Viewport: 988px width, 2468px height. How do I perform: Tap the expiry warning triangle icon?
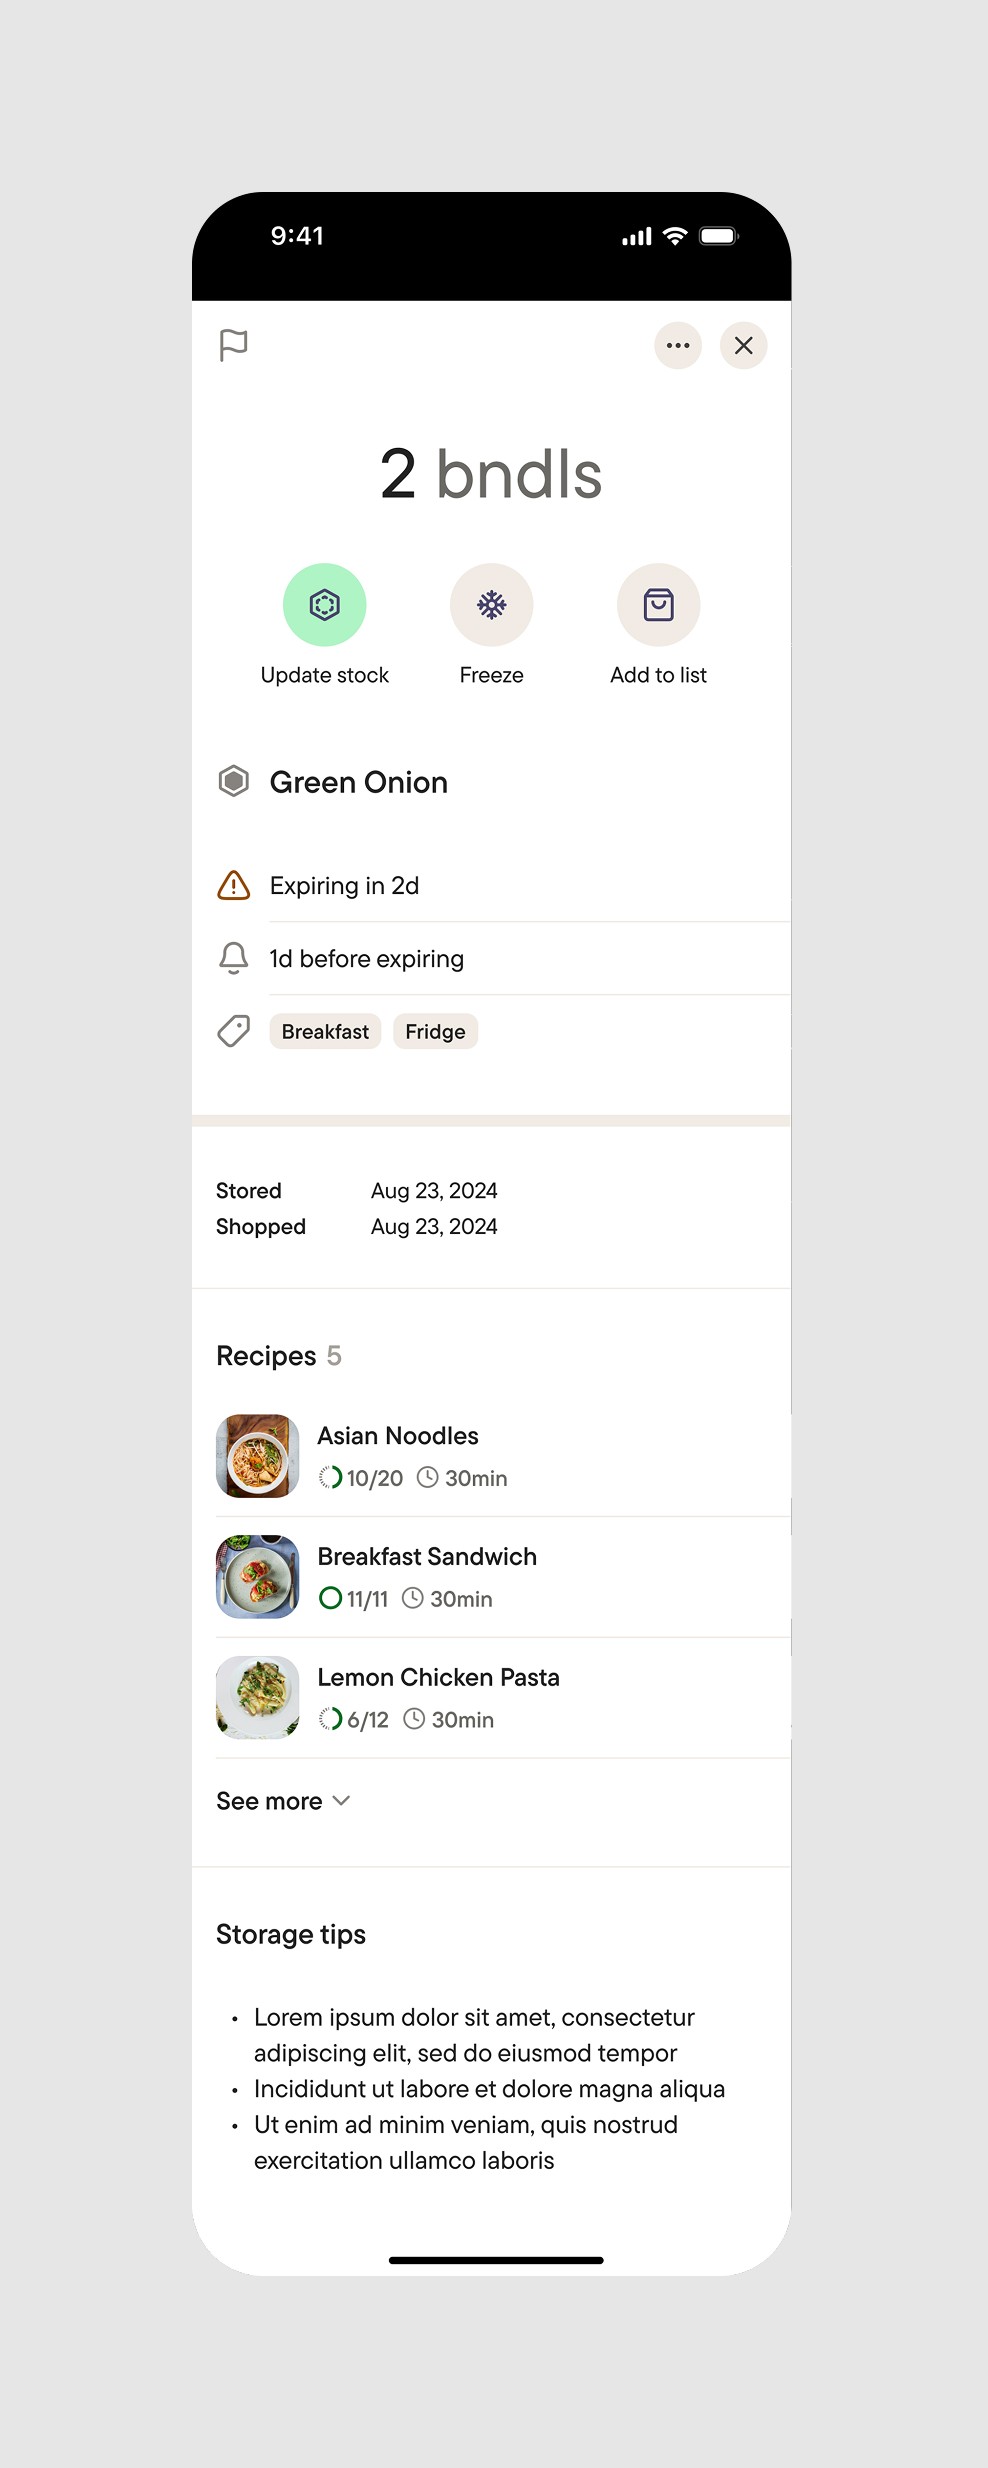[x=233, y=885]
